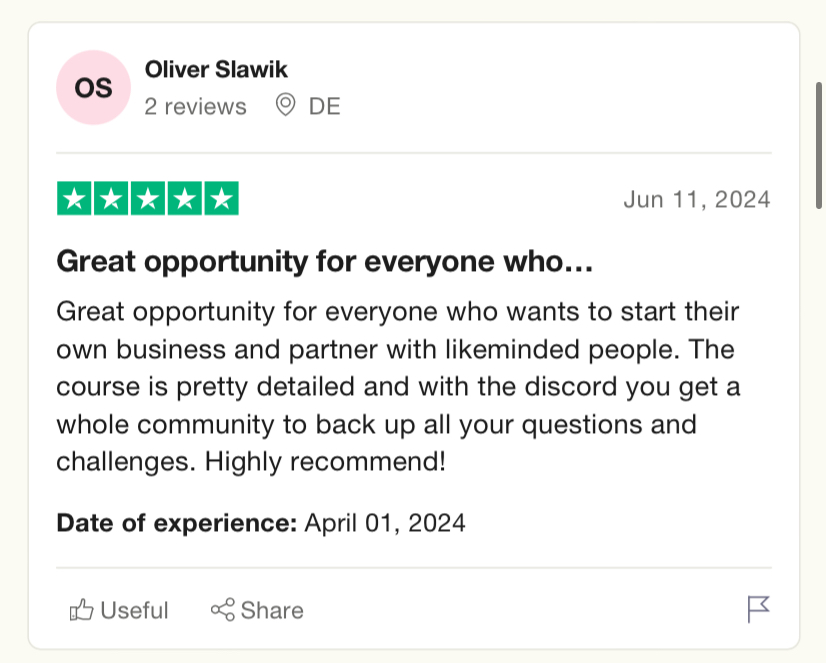Click the second green rating star
Screen dimensions: 828x663
tap(111, 198)
